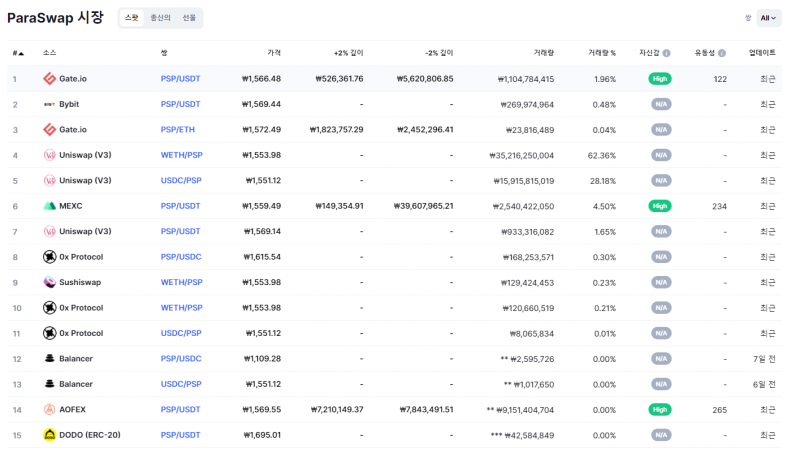Click the Sushiswap logo icon

pyautogui.click(x=49, y=282)
